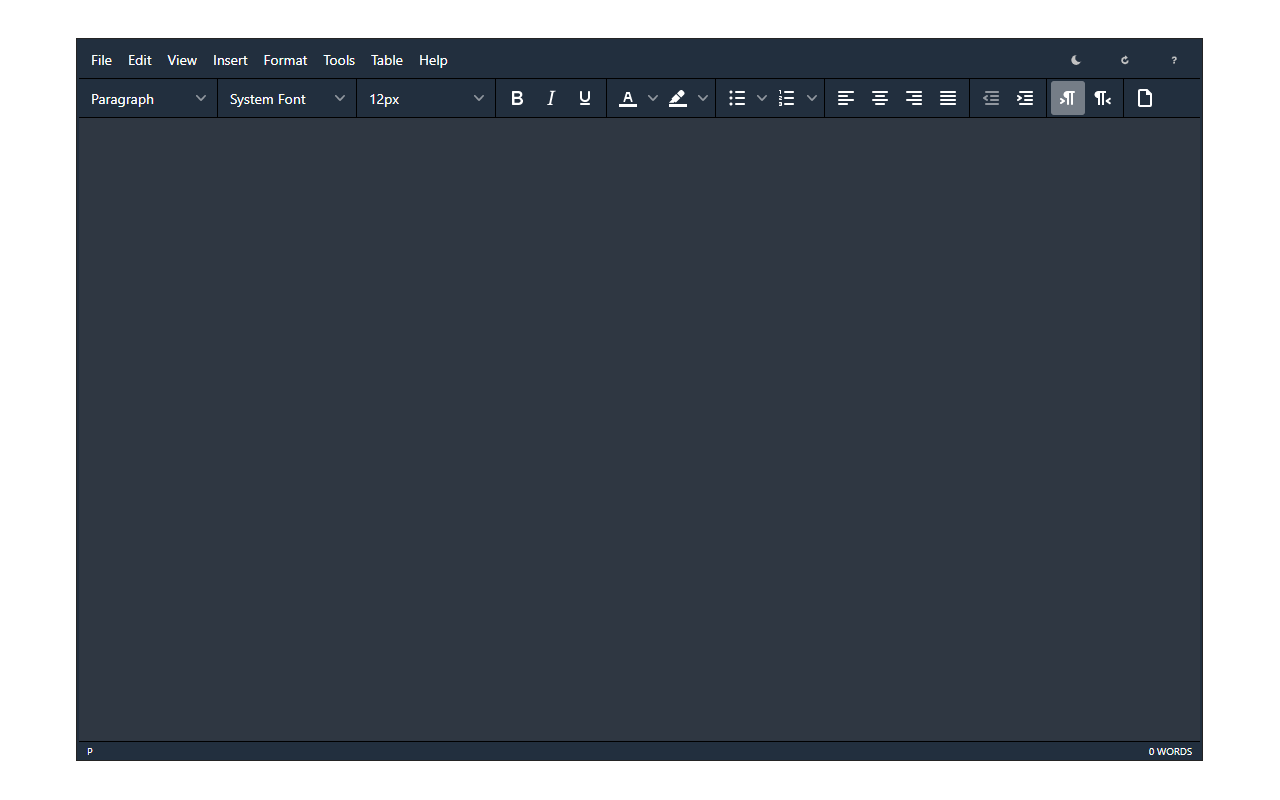Image resolution: width=1280 pixels, height=800 pixels.
Task: Justify the paragraph text
Action: (x=947, y=98)
